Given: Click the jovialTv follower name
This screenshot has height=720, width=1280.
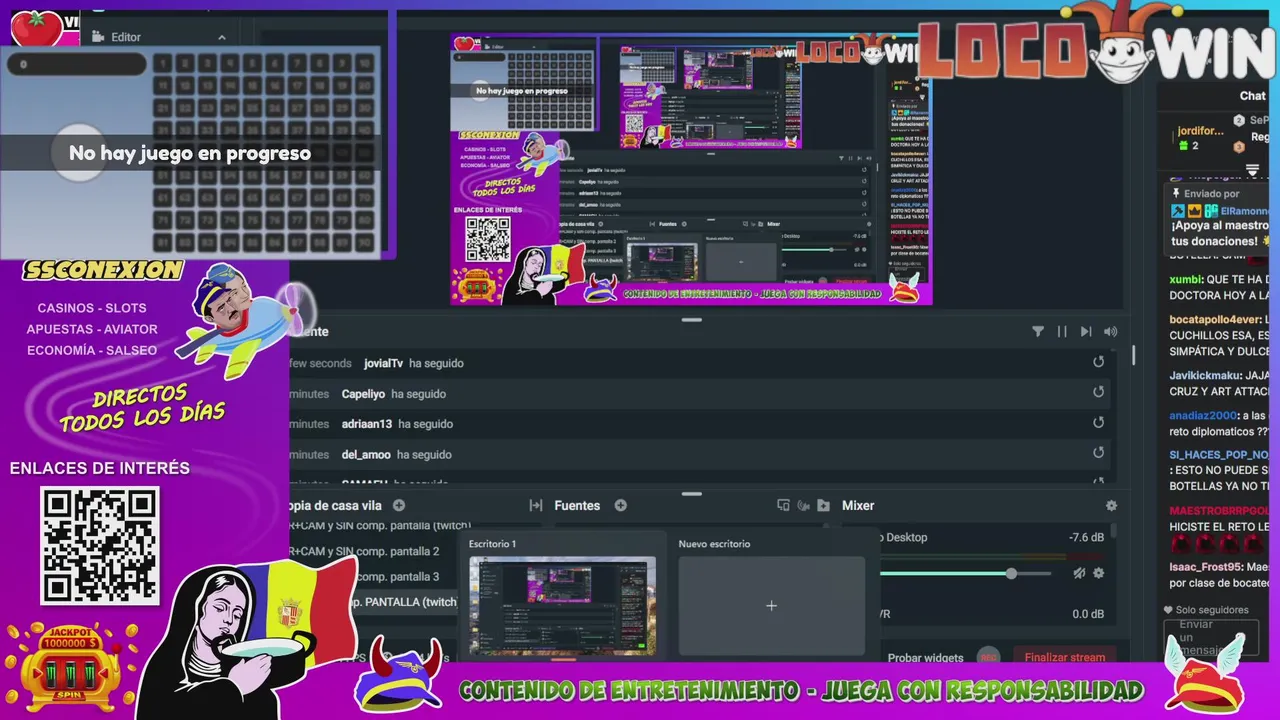Looking at the screenshot, I should (384, 363).
